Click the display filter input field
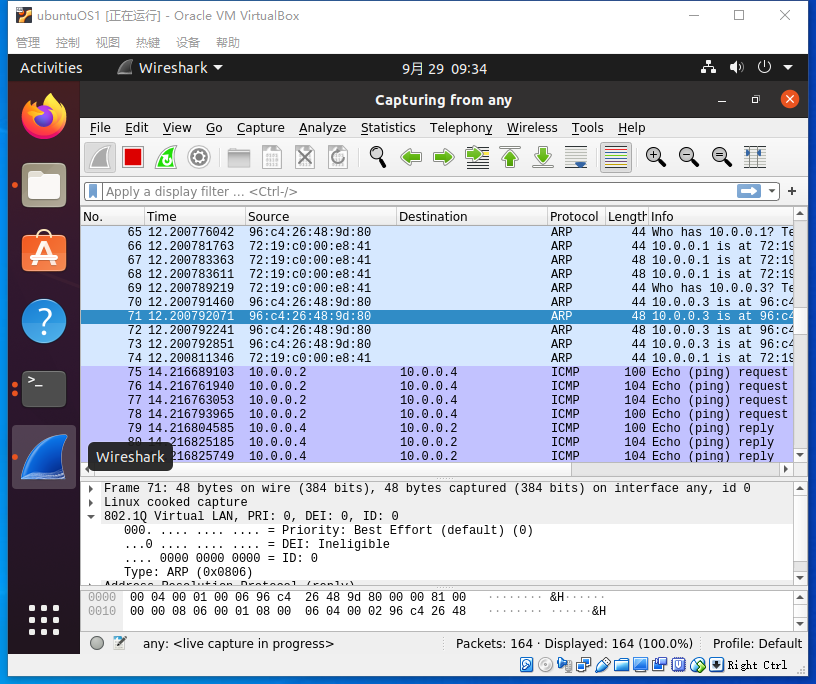Viewport: 816px width, 684px height. tap(419, 192)
